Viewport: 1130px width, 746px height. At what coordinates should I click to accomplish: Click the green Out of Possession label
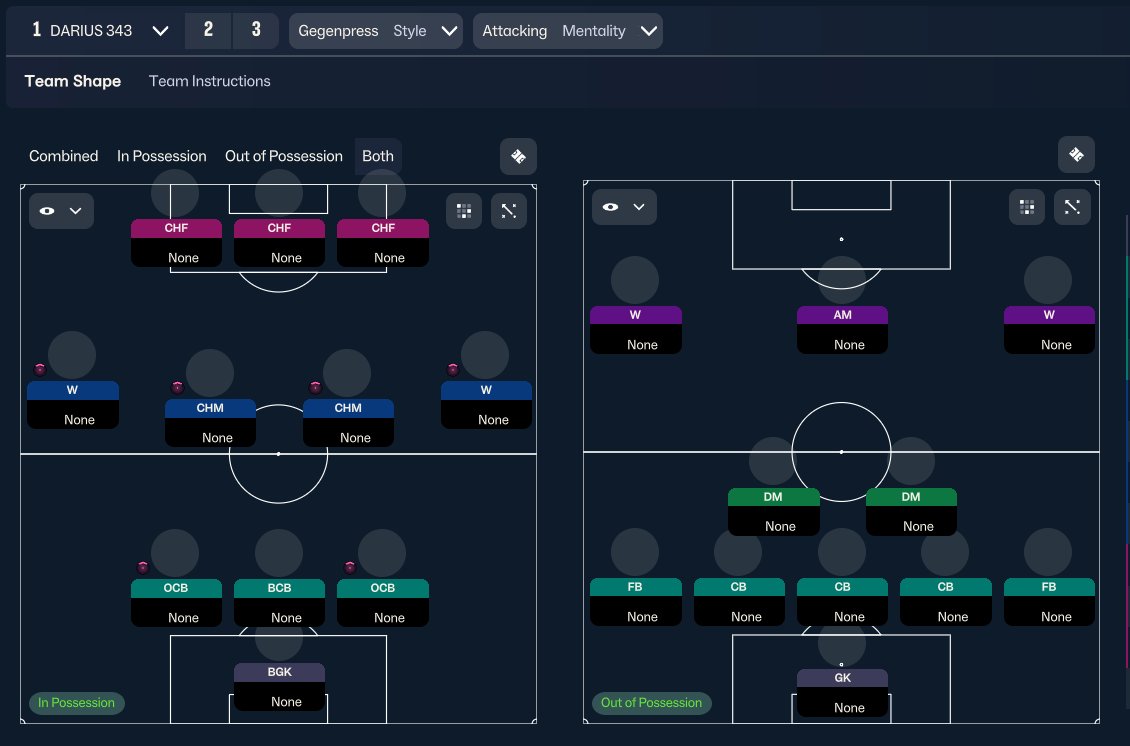tap(651, 703)
